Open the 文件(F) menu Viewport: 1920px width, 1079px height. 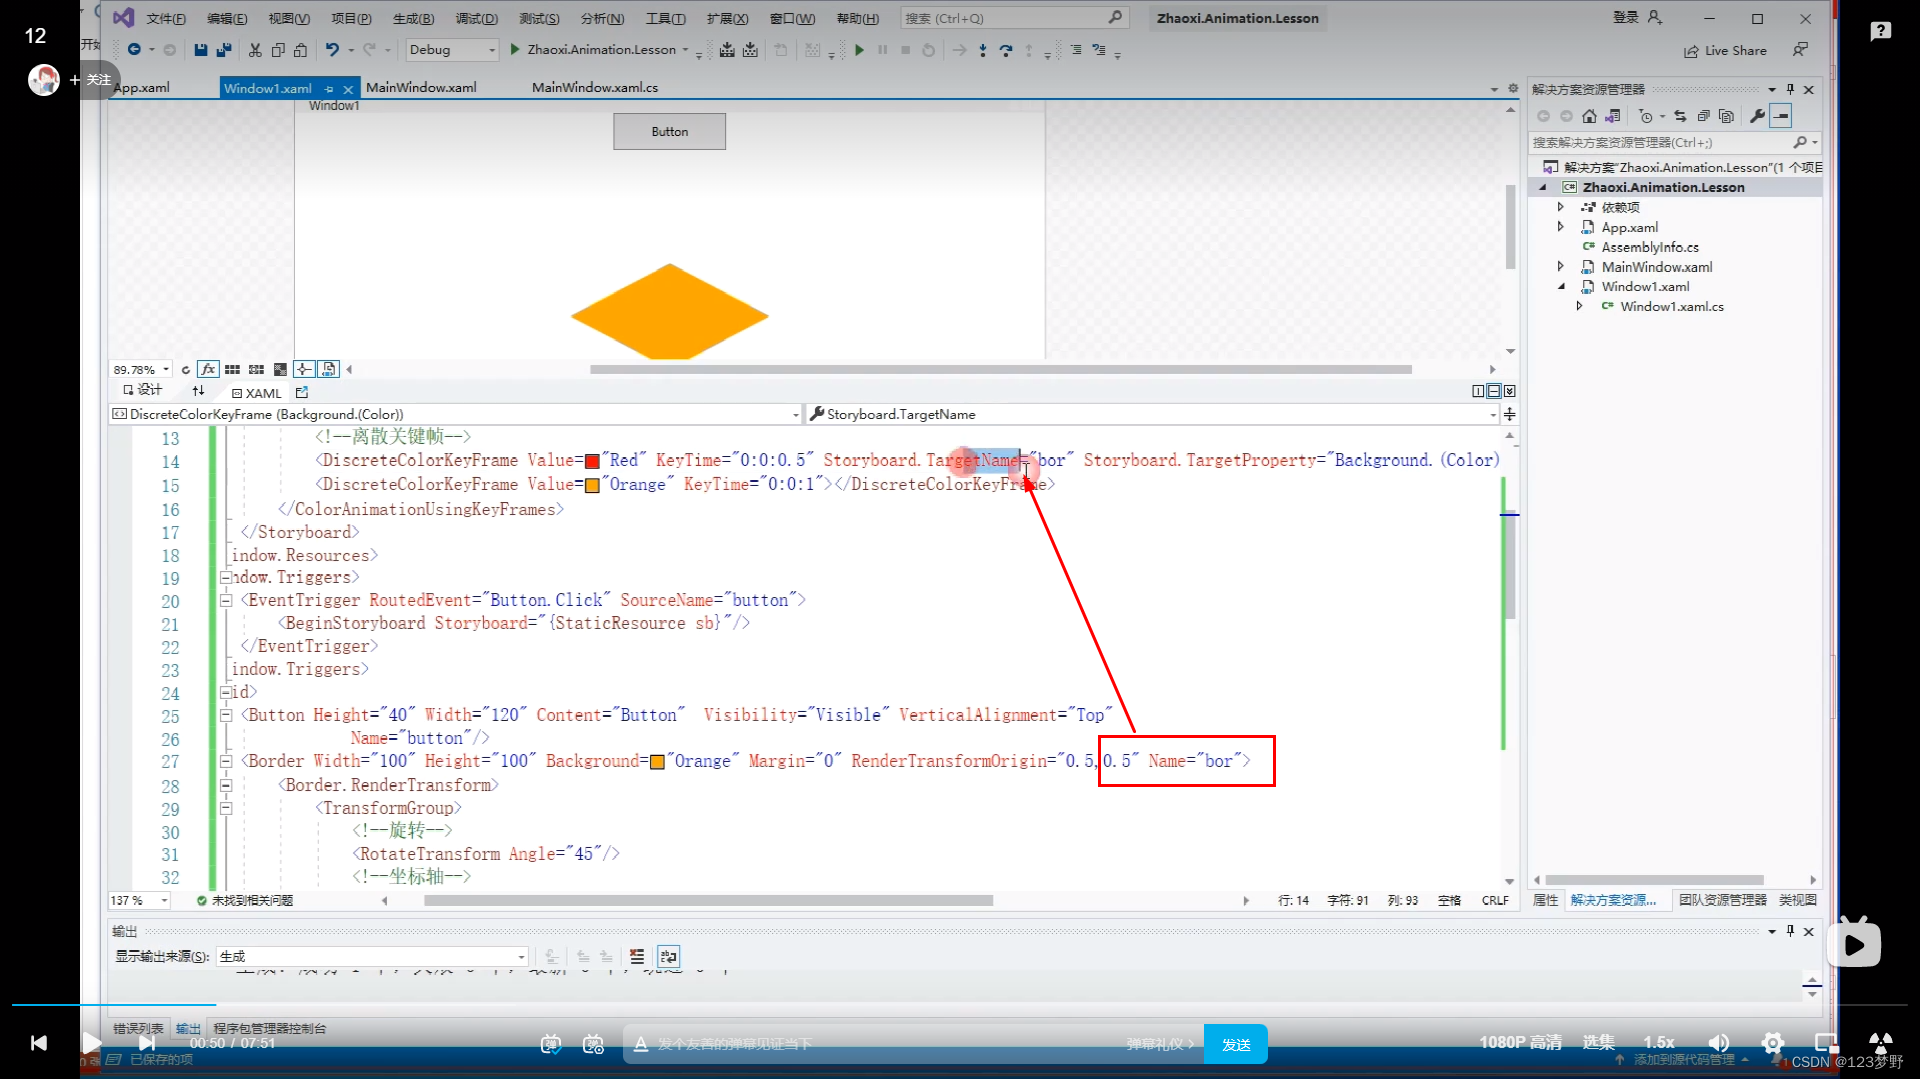[166, 18]
